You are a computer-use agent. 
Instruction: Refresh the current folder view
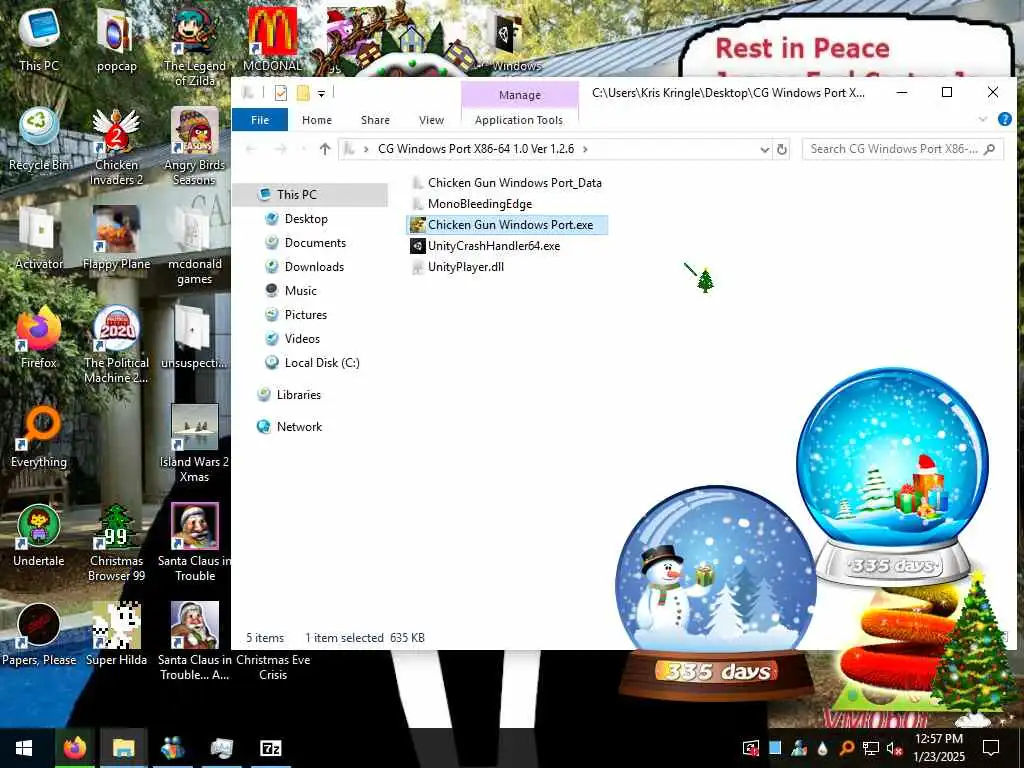click(x=782, y=150)
